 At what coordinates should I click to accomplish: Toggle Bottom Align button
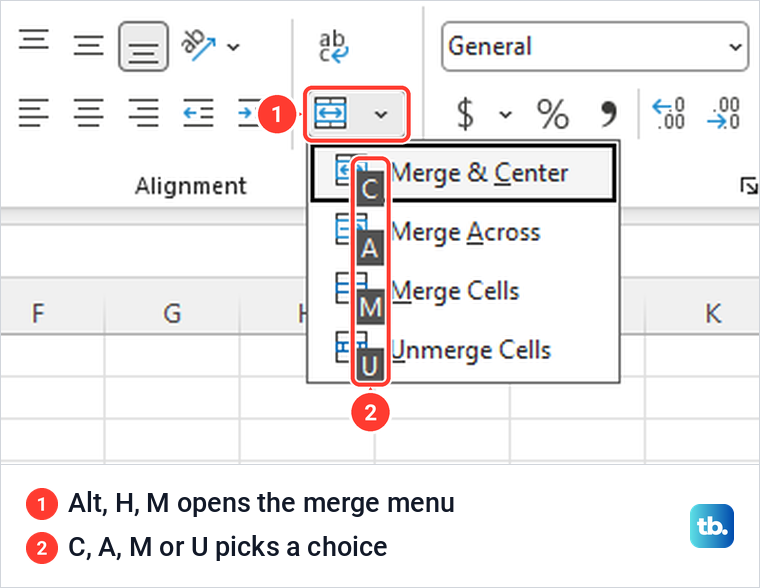point(143,47)
